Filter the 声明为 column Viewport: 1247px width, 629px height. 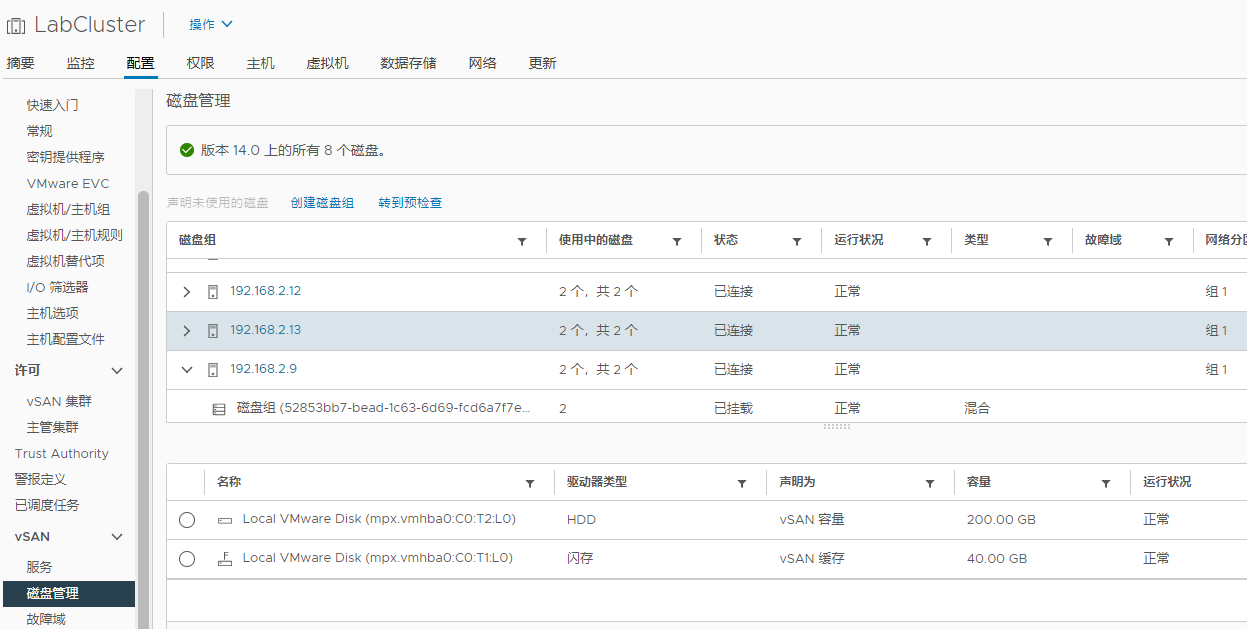(930, 484)
